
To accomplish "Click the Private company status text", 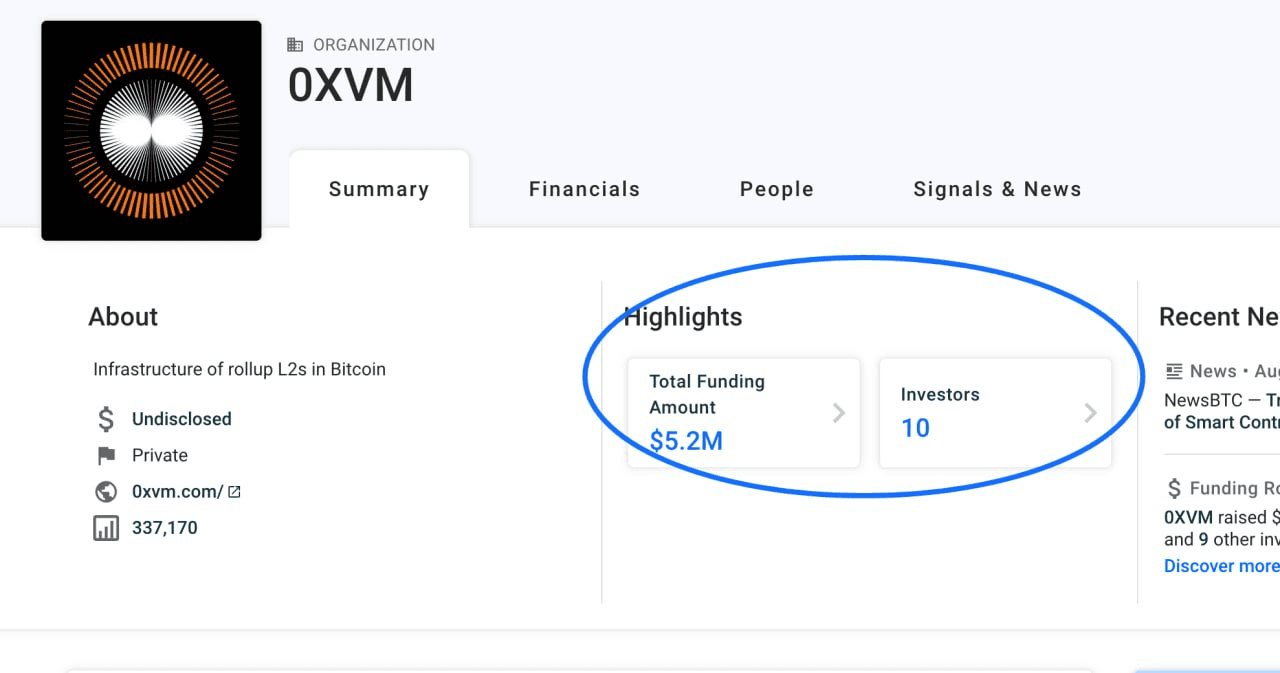I will tap(160, 456).
